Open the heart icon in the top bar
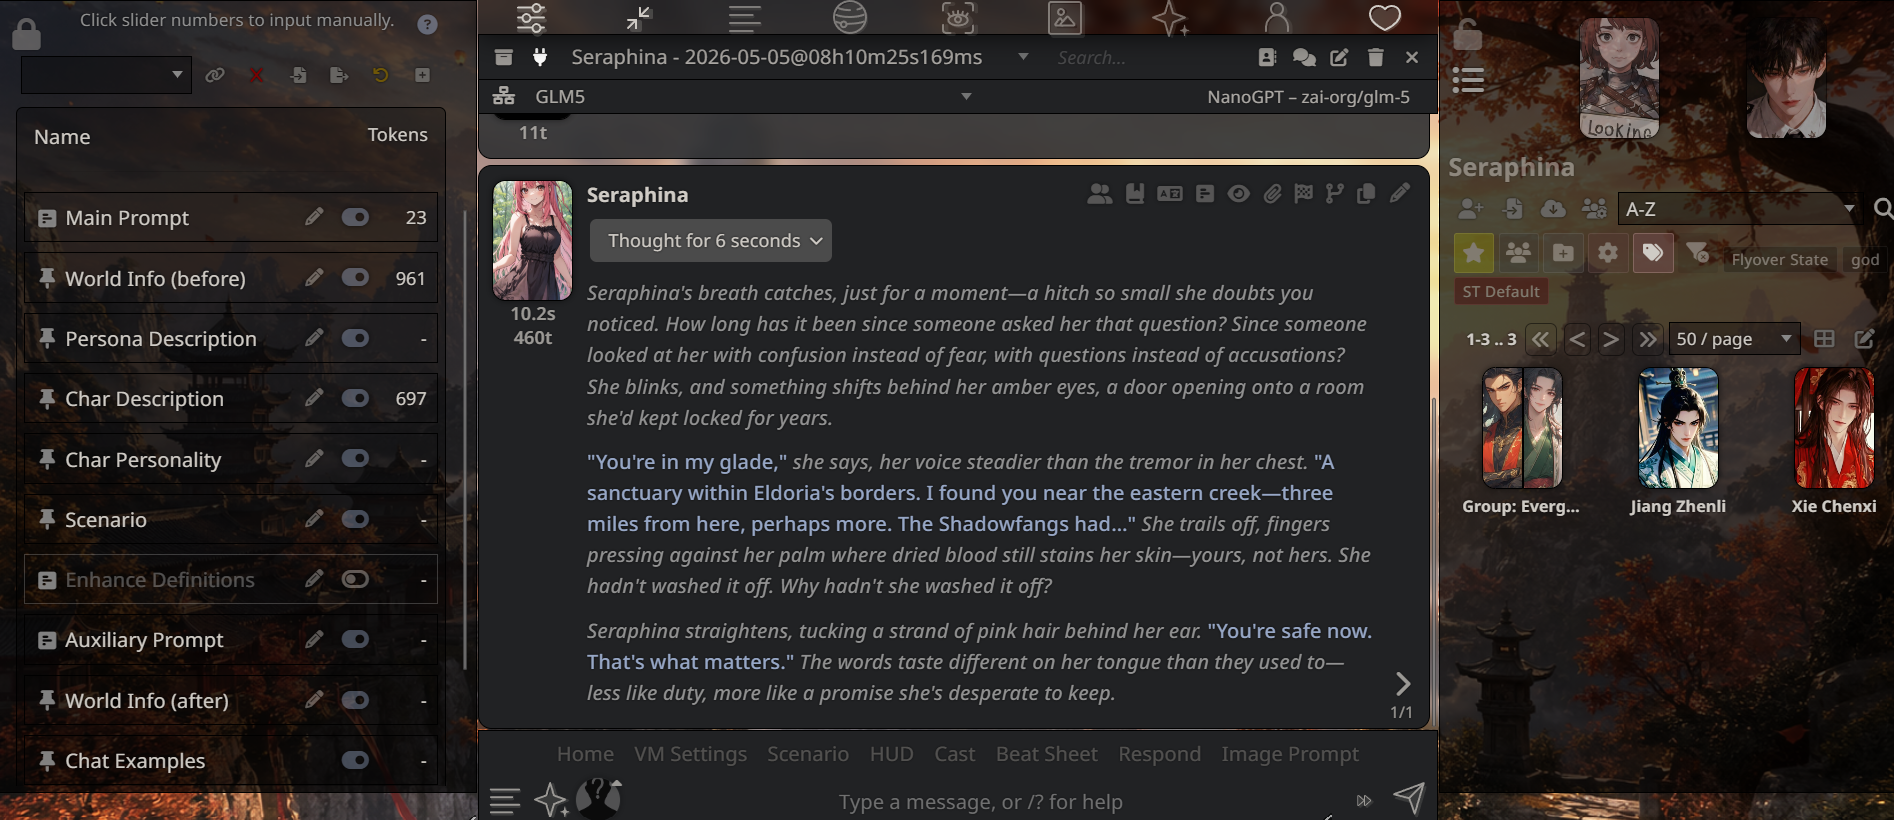1894x820 pixels. (x=1384, y=17)
